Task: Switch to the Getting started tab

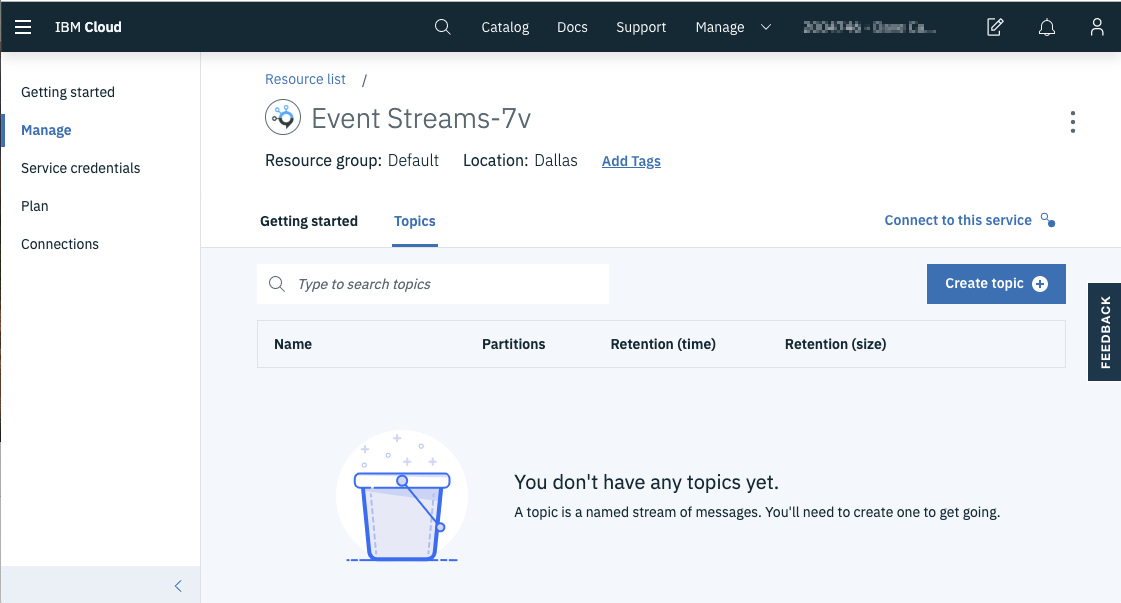Action: pyautogui.click(x=309, y=221)
